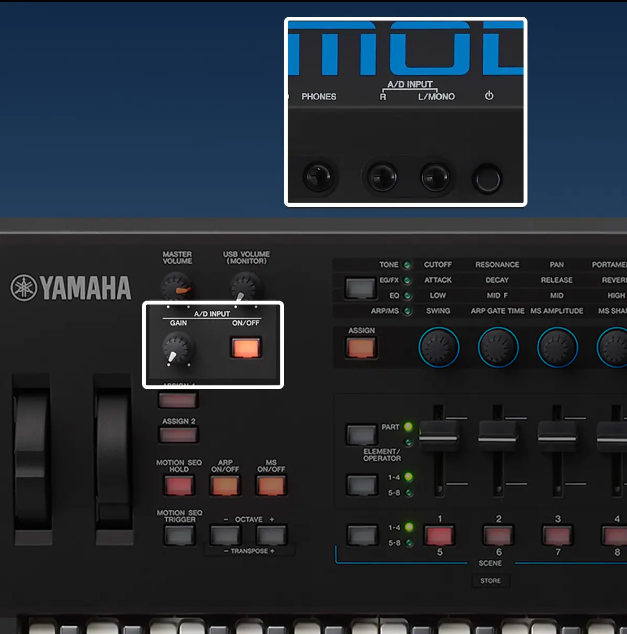Click the SCENE label
The width and height of the screenshot is (627, 634).
coord(490,563)
